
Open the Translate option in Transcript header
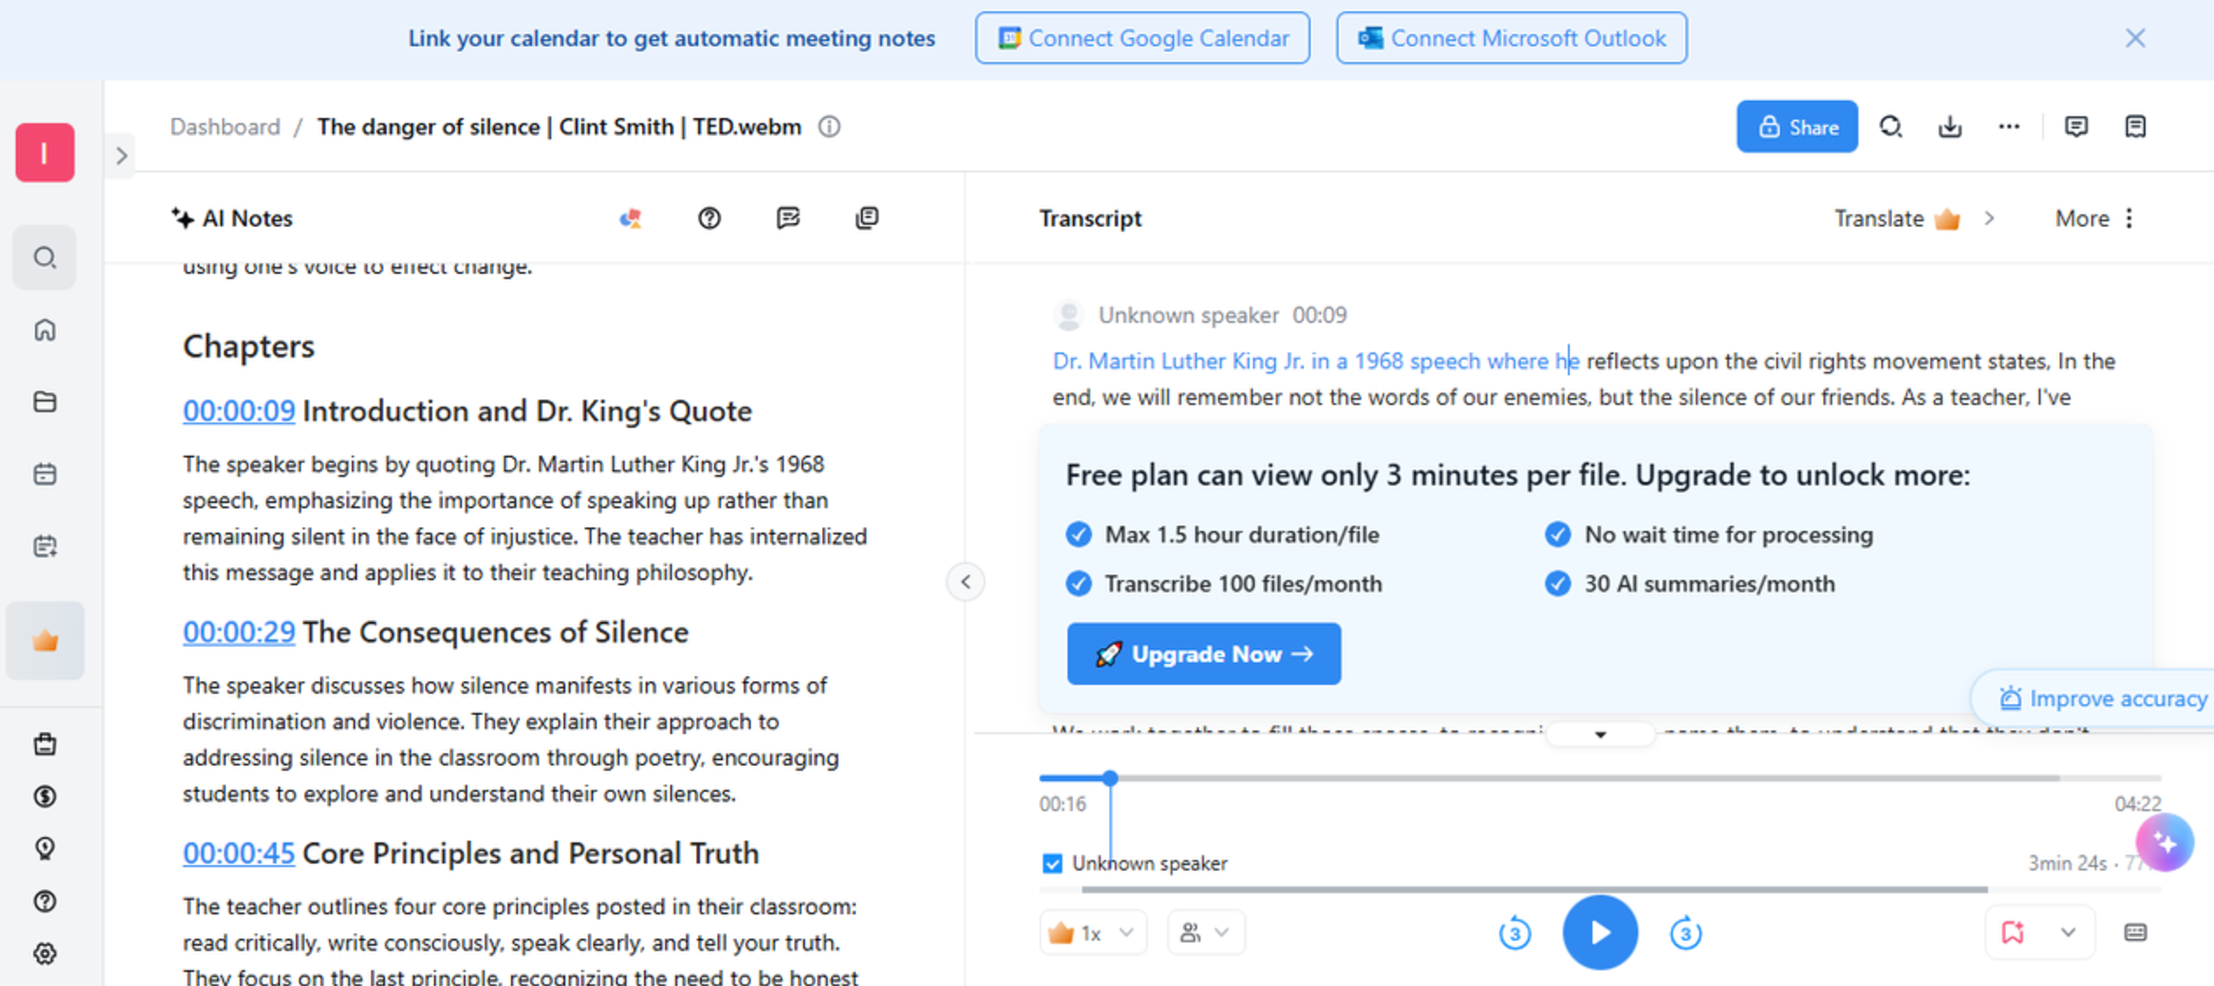1896,218
